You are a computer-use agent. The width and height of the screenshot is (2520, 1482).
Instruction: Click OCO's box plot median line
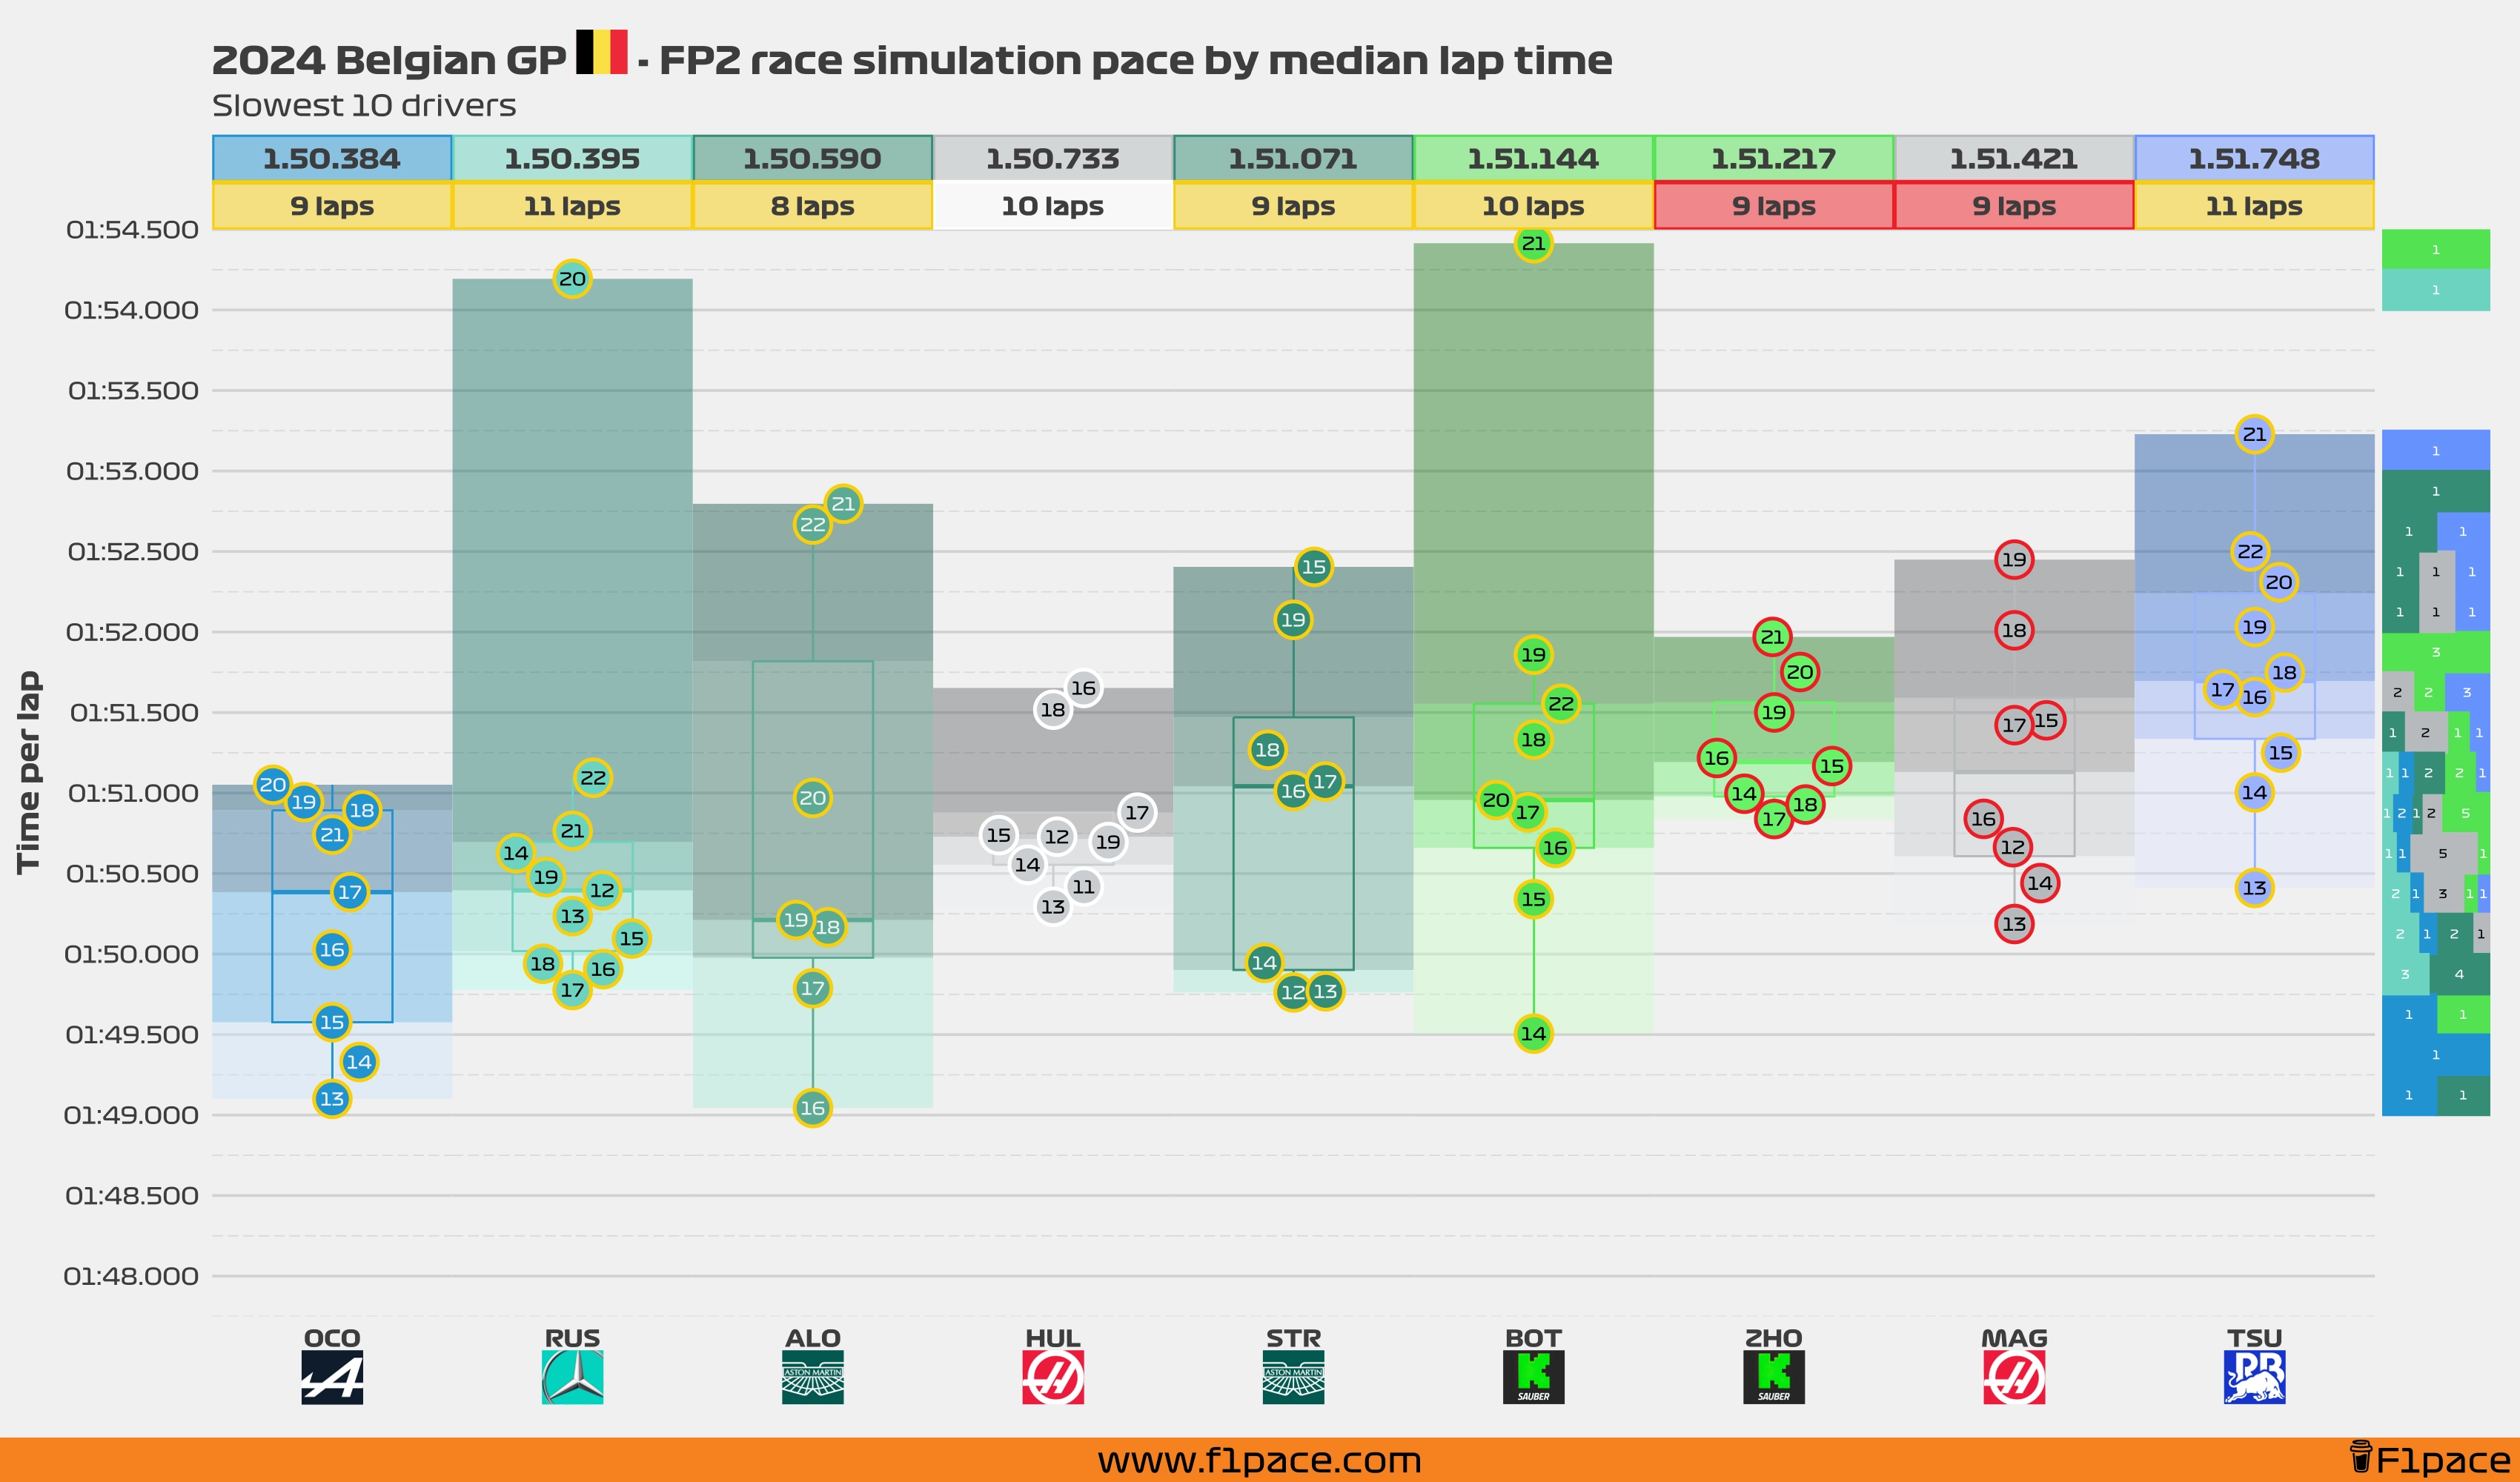(x=332, y=892)
